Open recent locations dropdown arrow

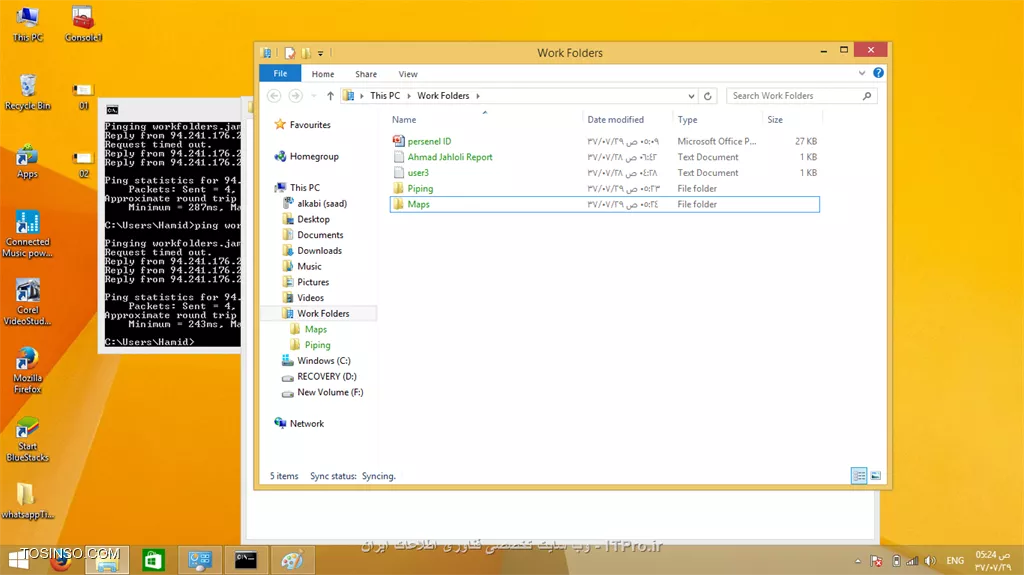[x=313, y=96]
